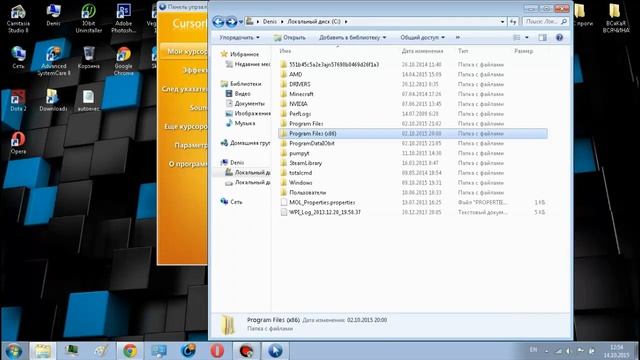Open the Добавить в библиотеку dropdown
Viewport: 640px width, 360px height.
[x=352, y=38]
